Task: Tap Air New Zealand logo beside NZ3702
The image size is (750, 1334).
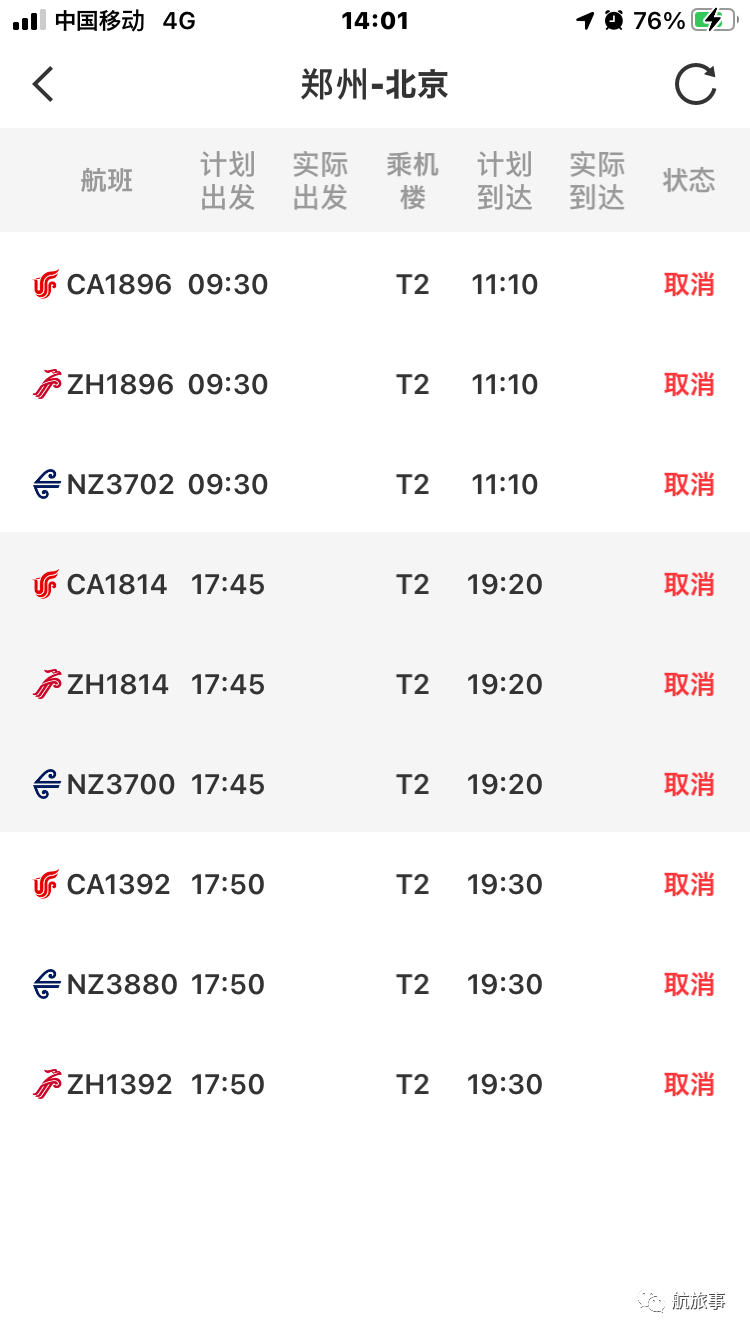Action: (x=46, y=485)
